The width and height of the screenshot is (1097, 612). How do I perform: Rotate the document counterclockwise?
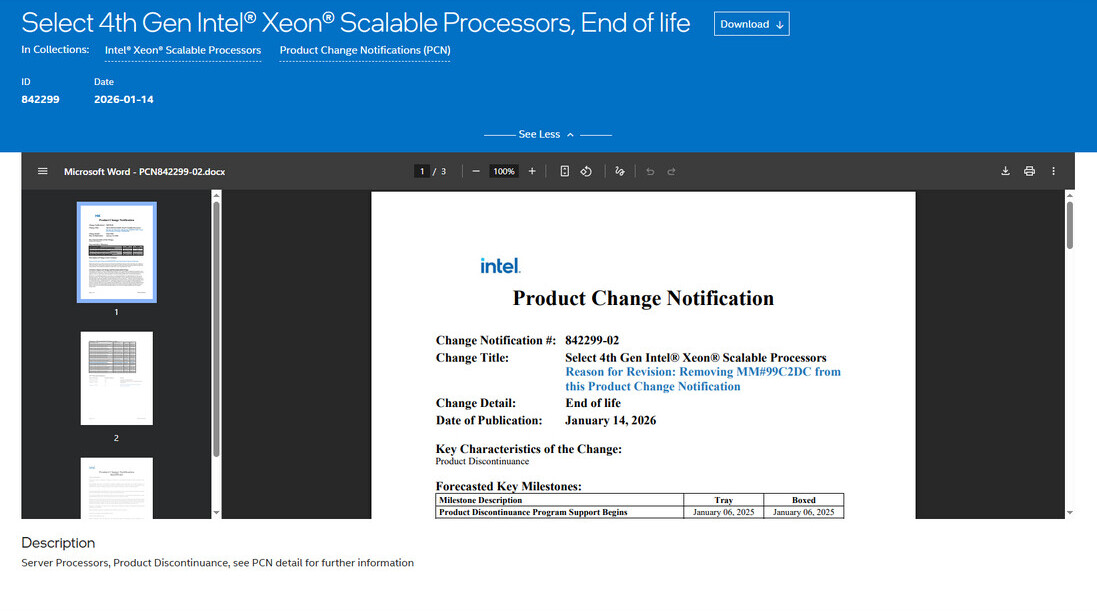pos(587,171)
